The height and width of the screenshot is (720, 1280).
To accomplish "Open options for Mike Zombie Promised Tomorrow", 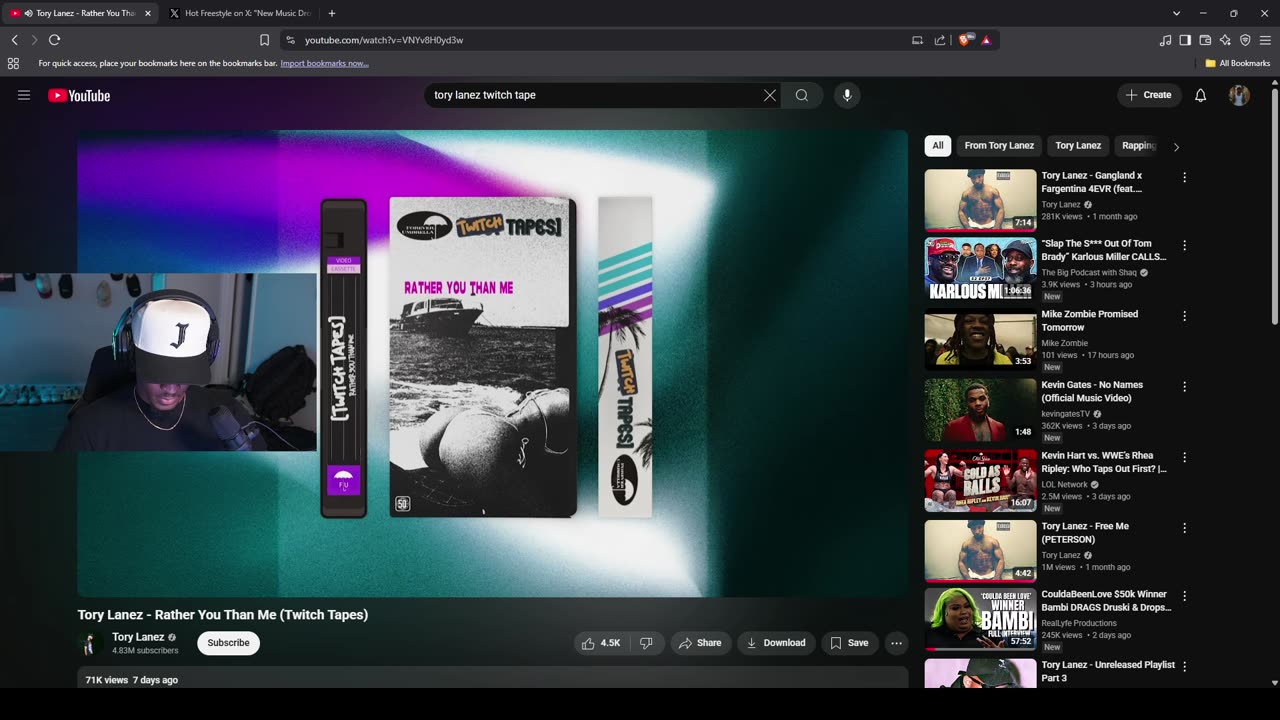I will tap(1185, 316).
